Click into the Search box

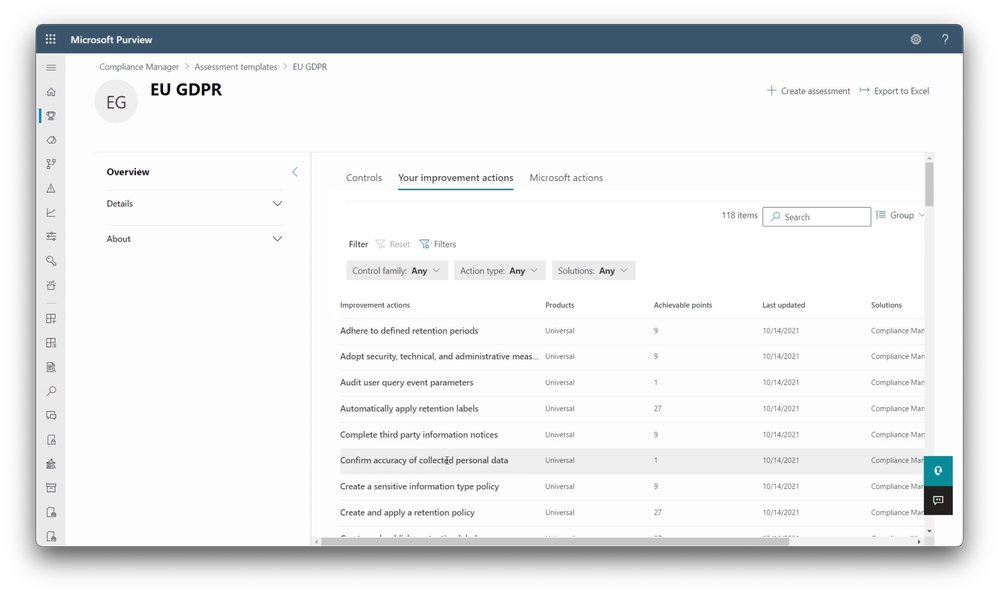coord(817,217)
